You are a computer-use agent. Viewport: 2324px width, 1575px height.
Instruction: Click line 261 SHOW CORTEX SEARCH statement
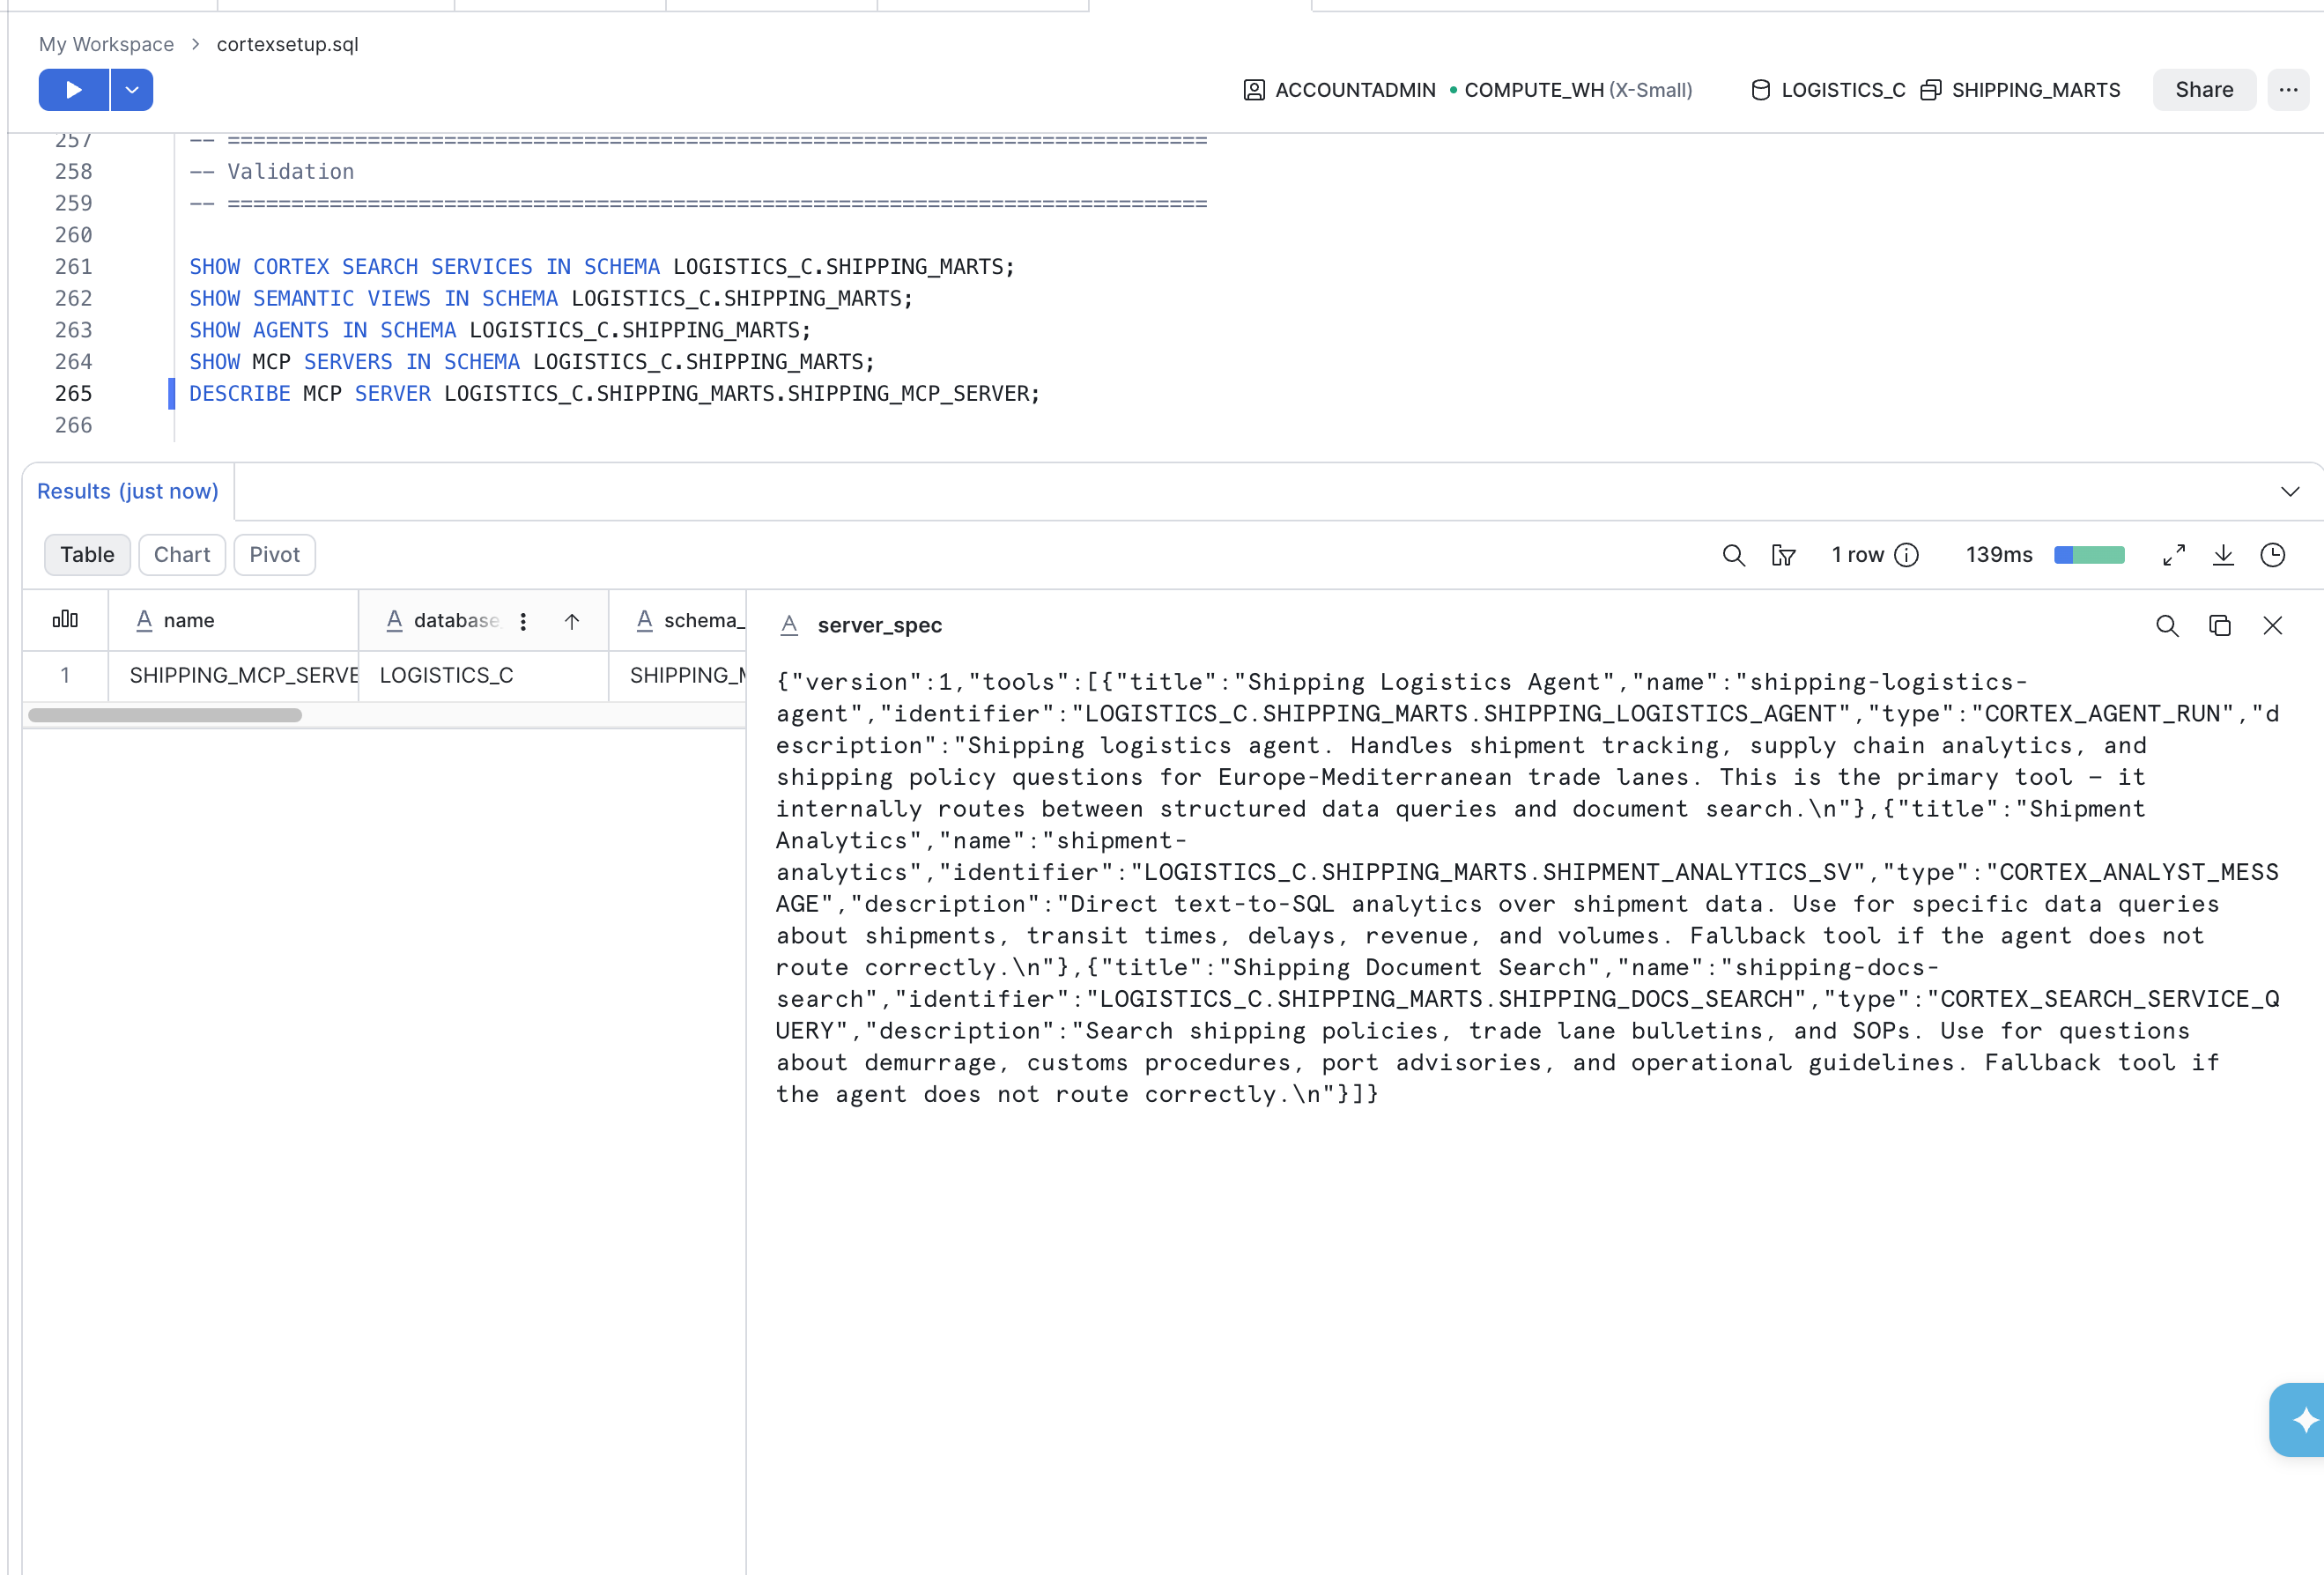[601, 266]
